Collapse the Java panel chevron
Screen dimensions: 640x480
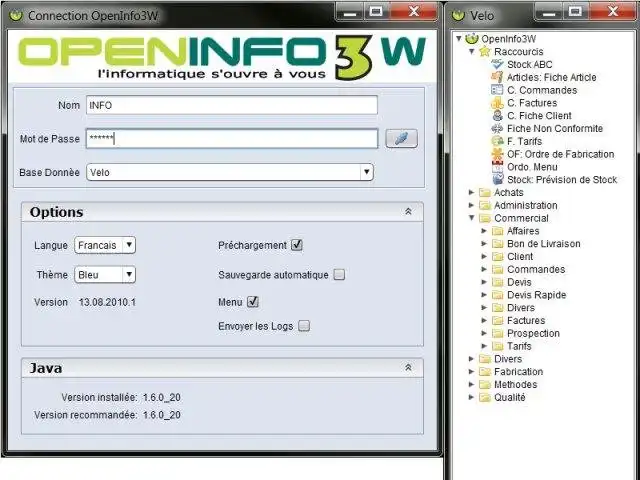pyautogui.click(x=408, y=367)
